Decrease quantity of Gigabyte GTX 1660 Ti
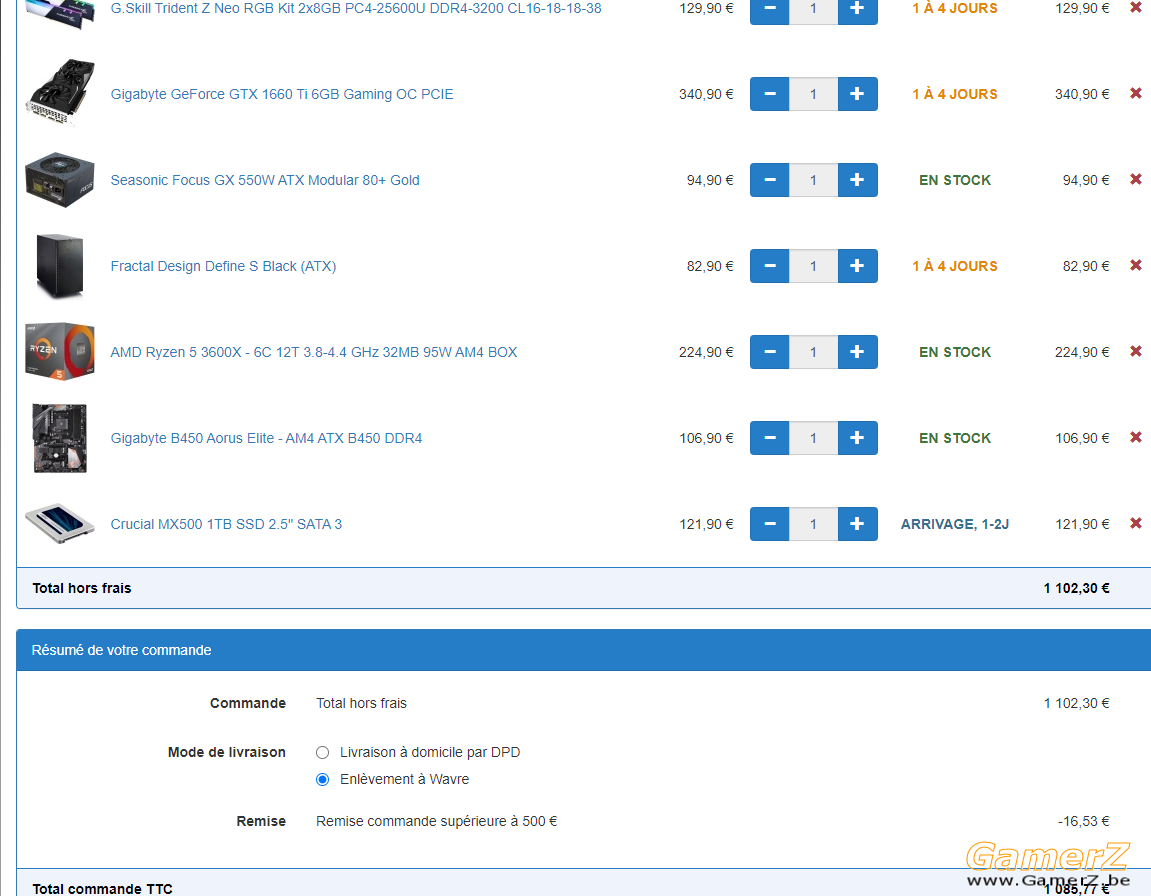The image size is (1151, 896). 769,94
